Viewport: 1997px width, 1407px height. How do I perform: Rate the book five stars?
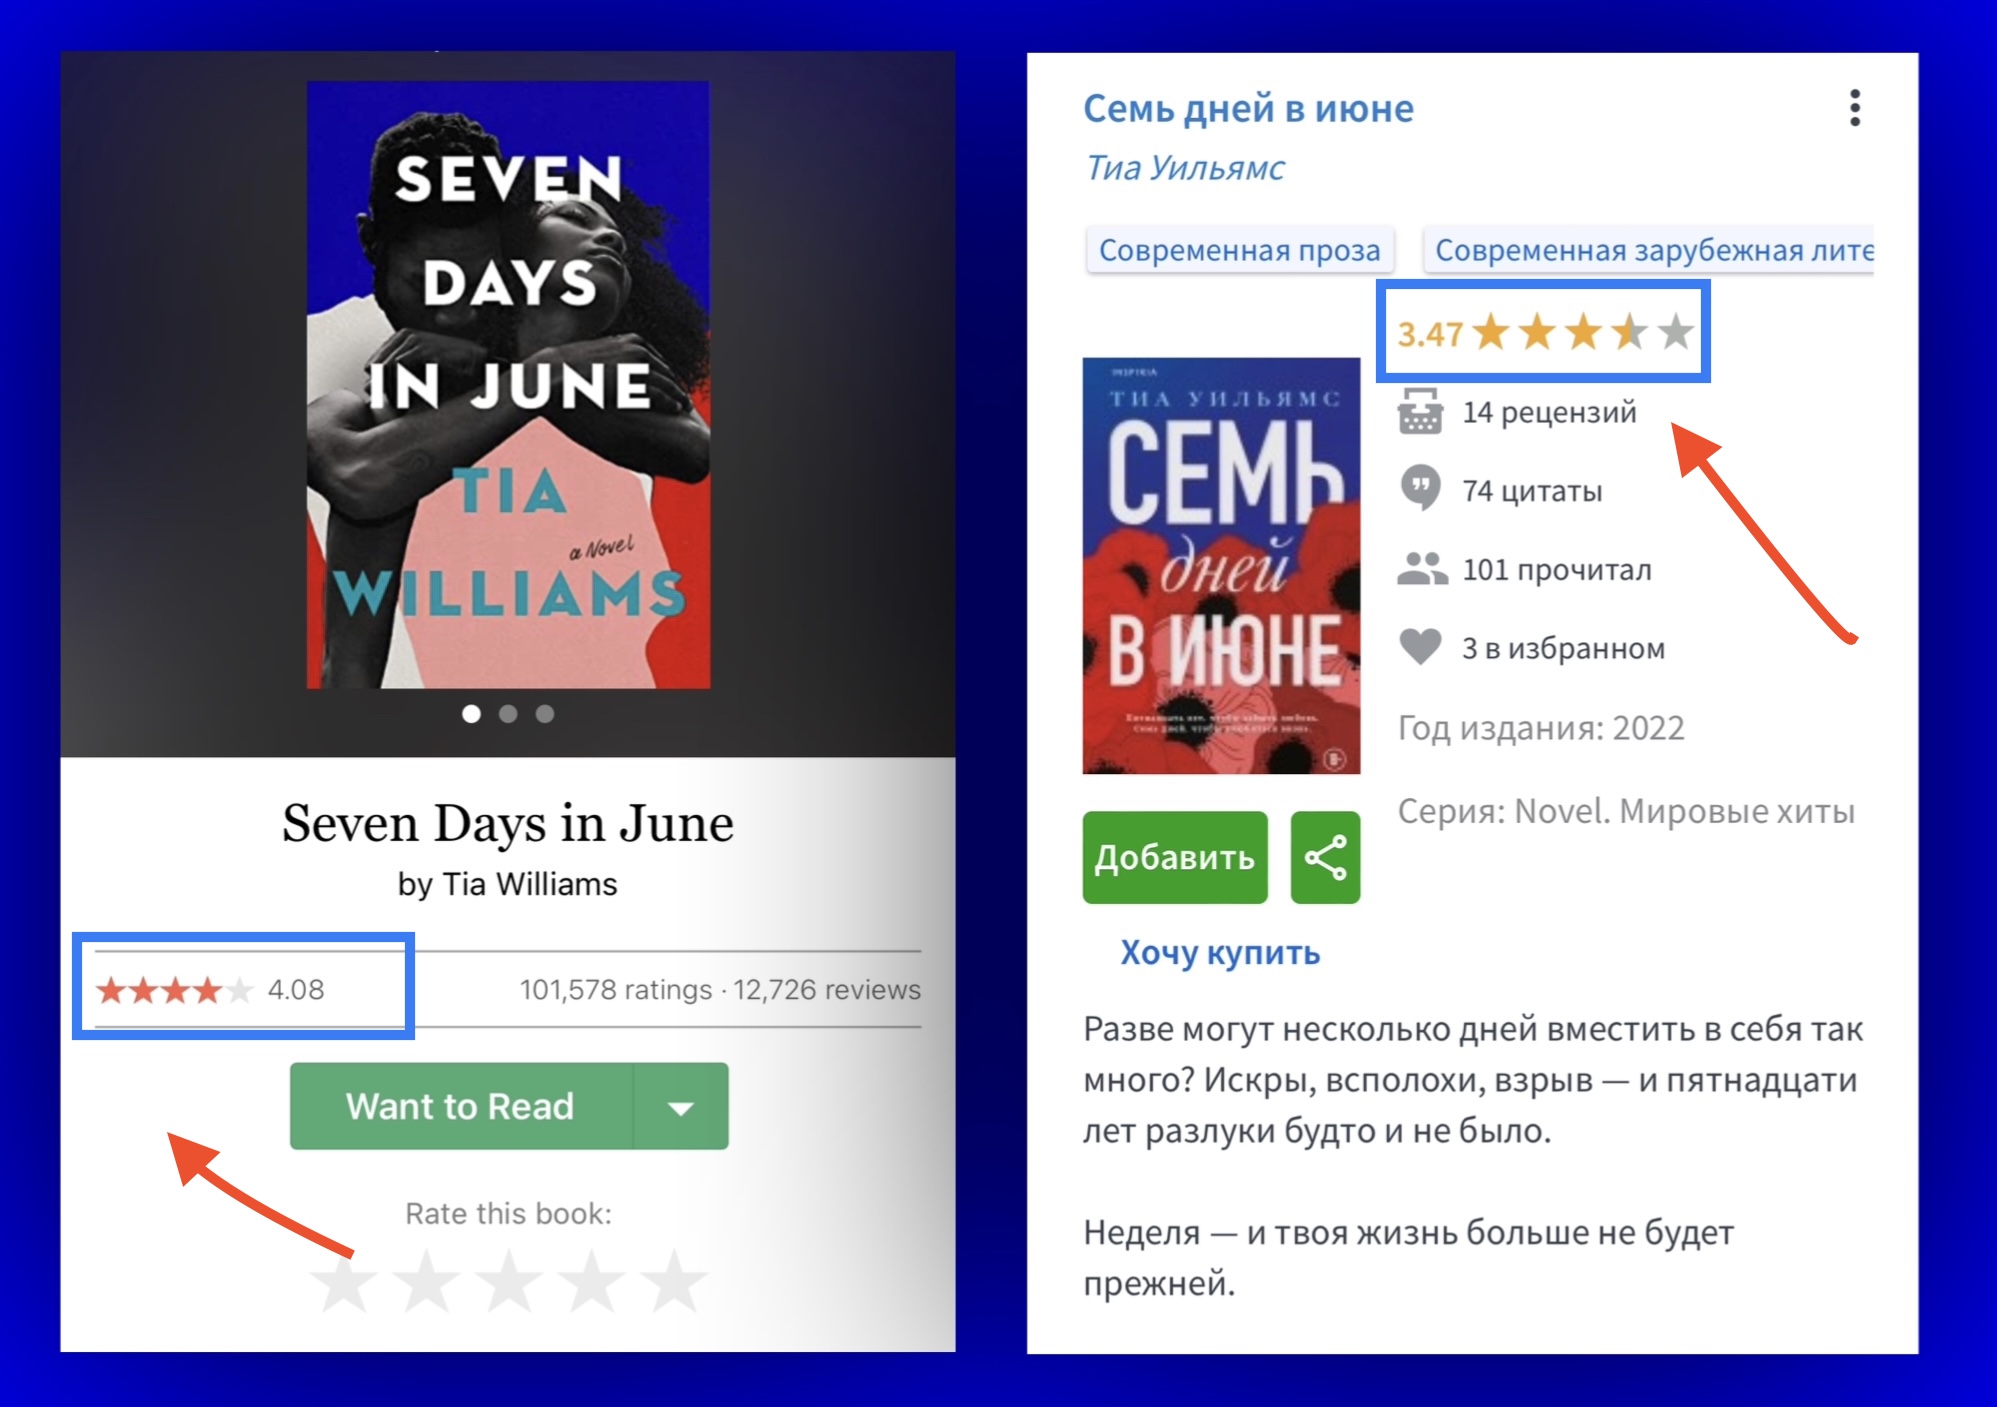(673, 1280)
